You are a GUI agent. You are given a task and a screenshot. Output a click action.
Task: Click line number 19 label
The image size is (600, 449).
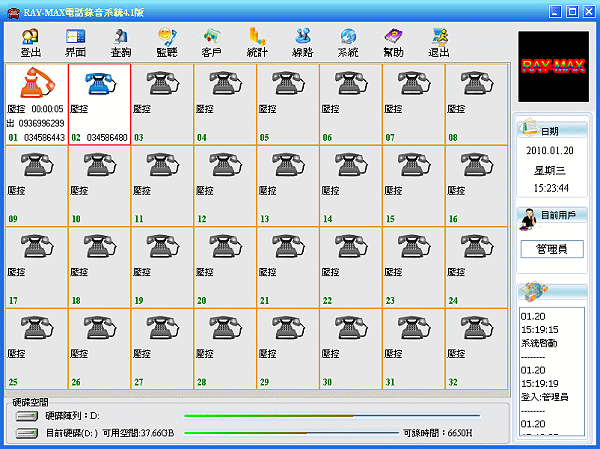pos(139,301)
